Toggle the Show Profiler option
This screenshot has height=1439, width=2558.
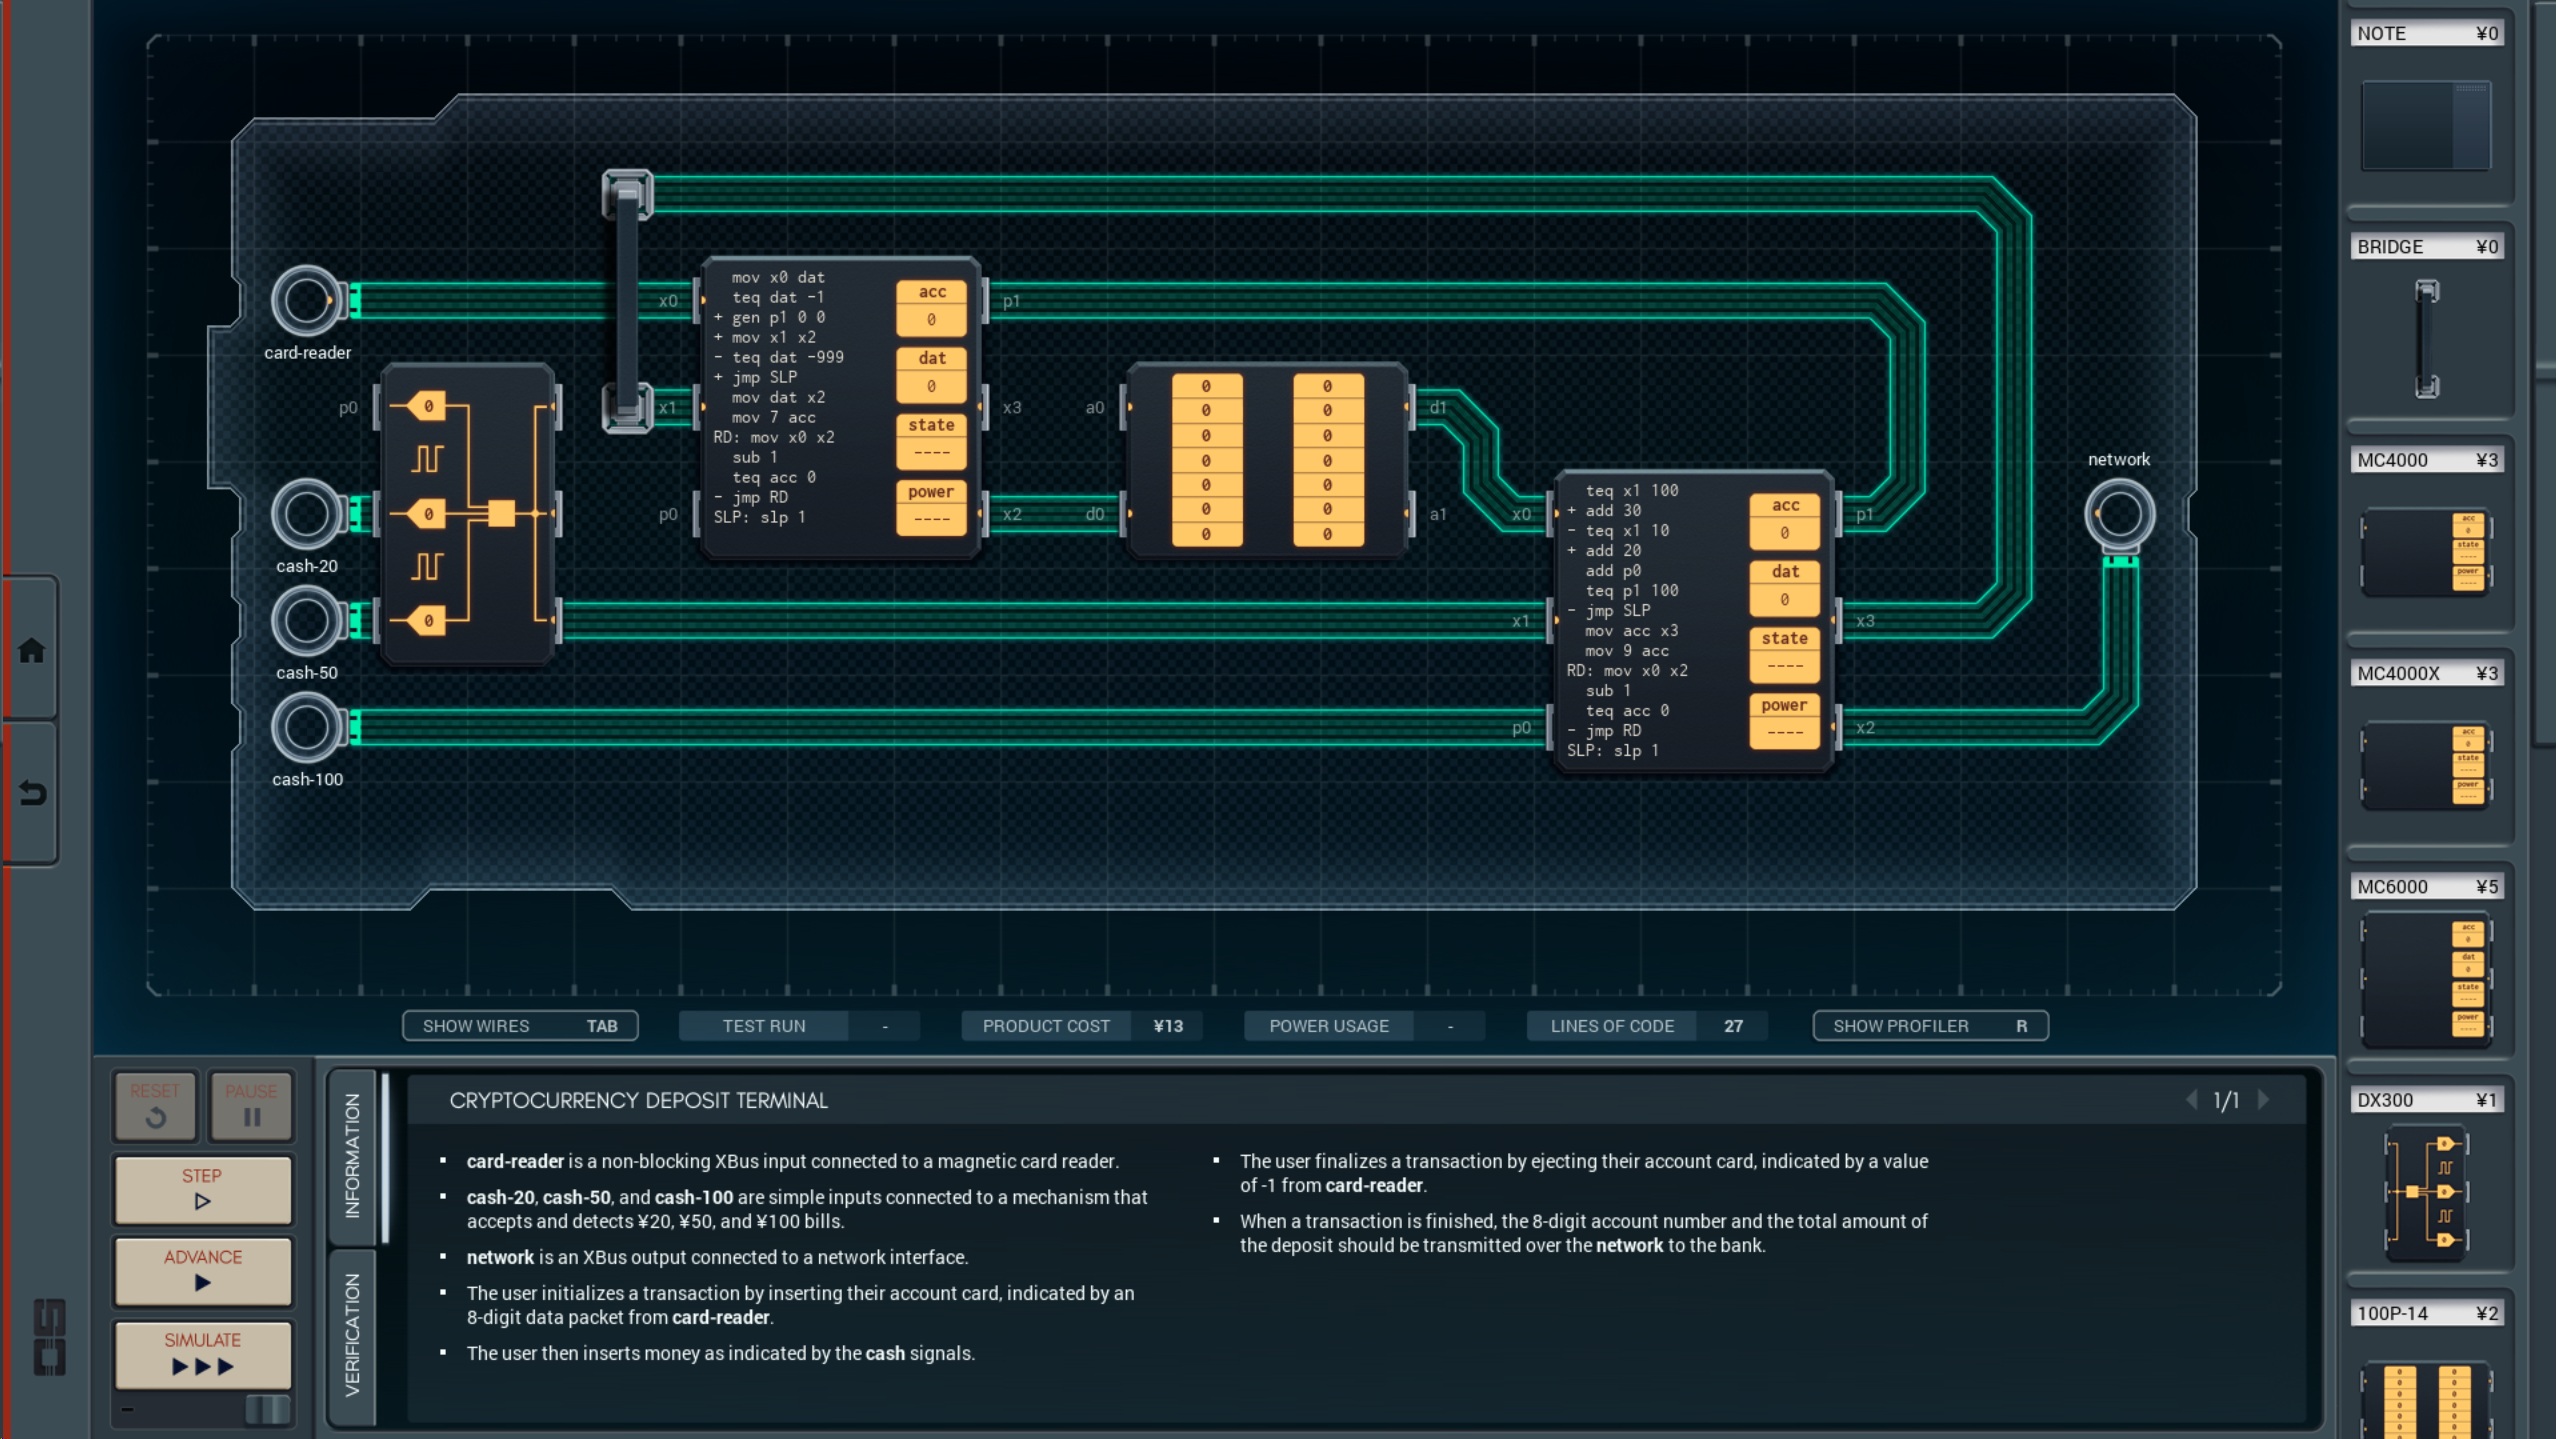(x=1929, y=1026)
